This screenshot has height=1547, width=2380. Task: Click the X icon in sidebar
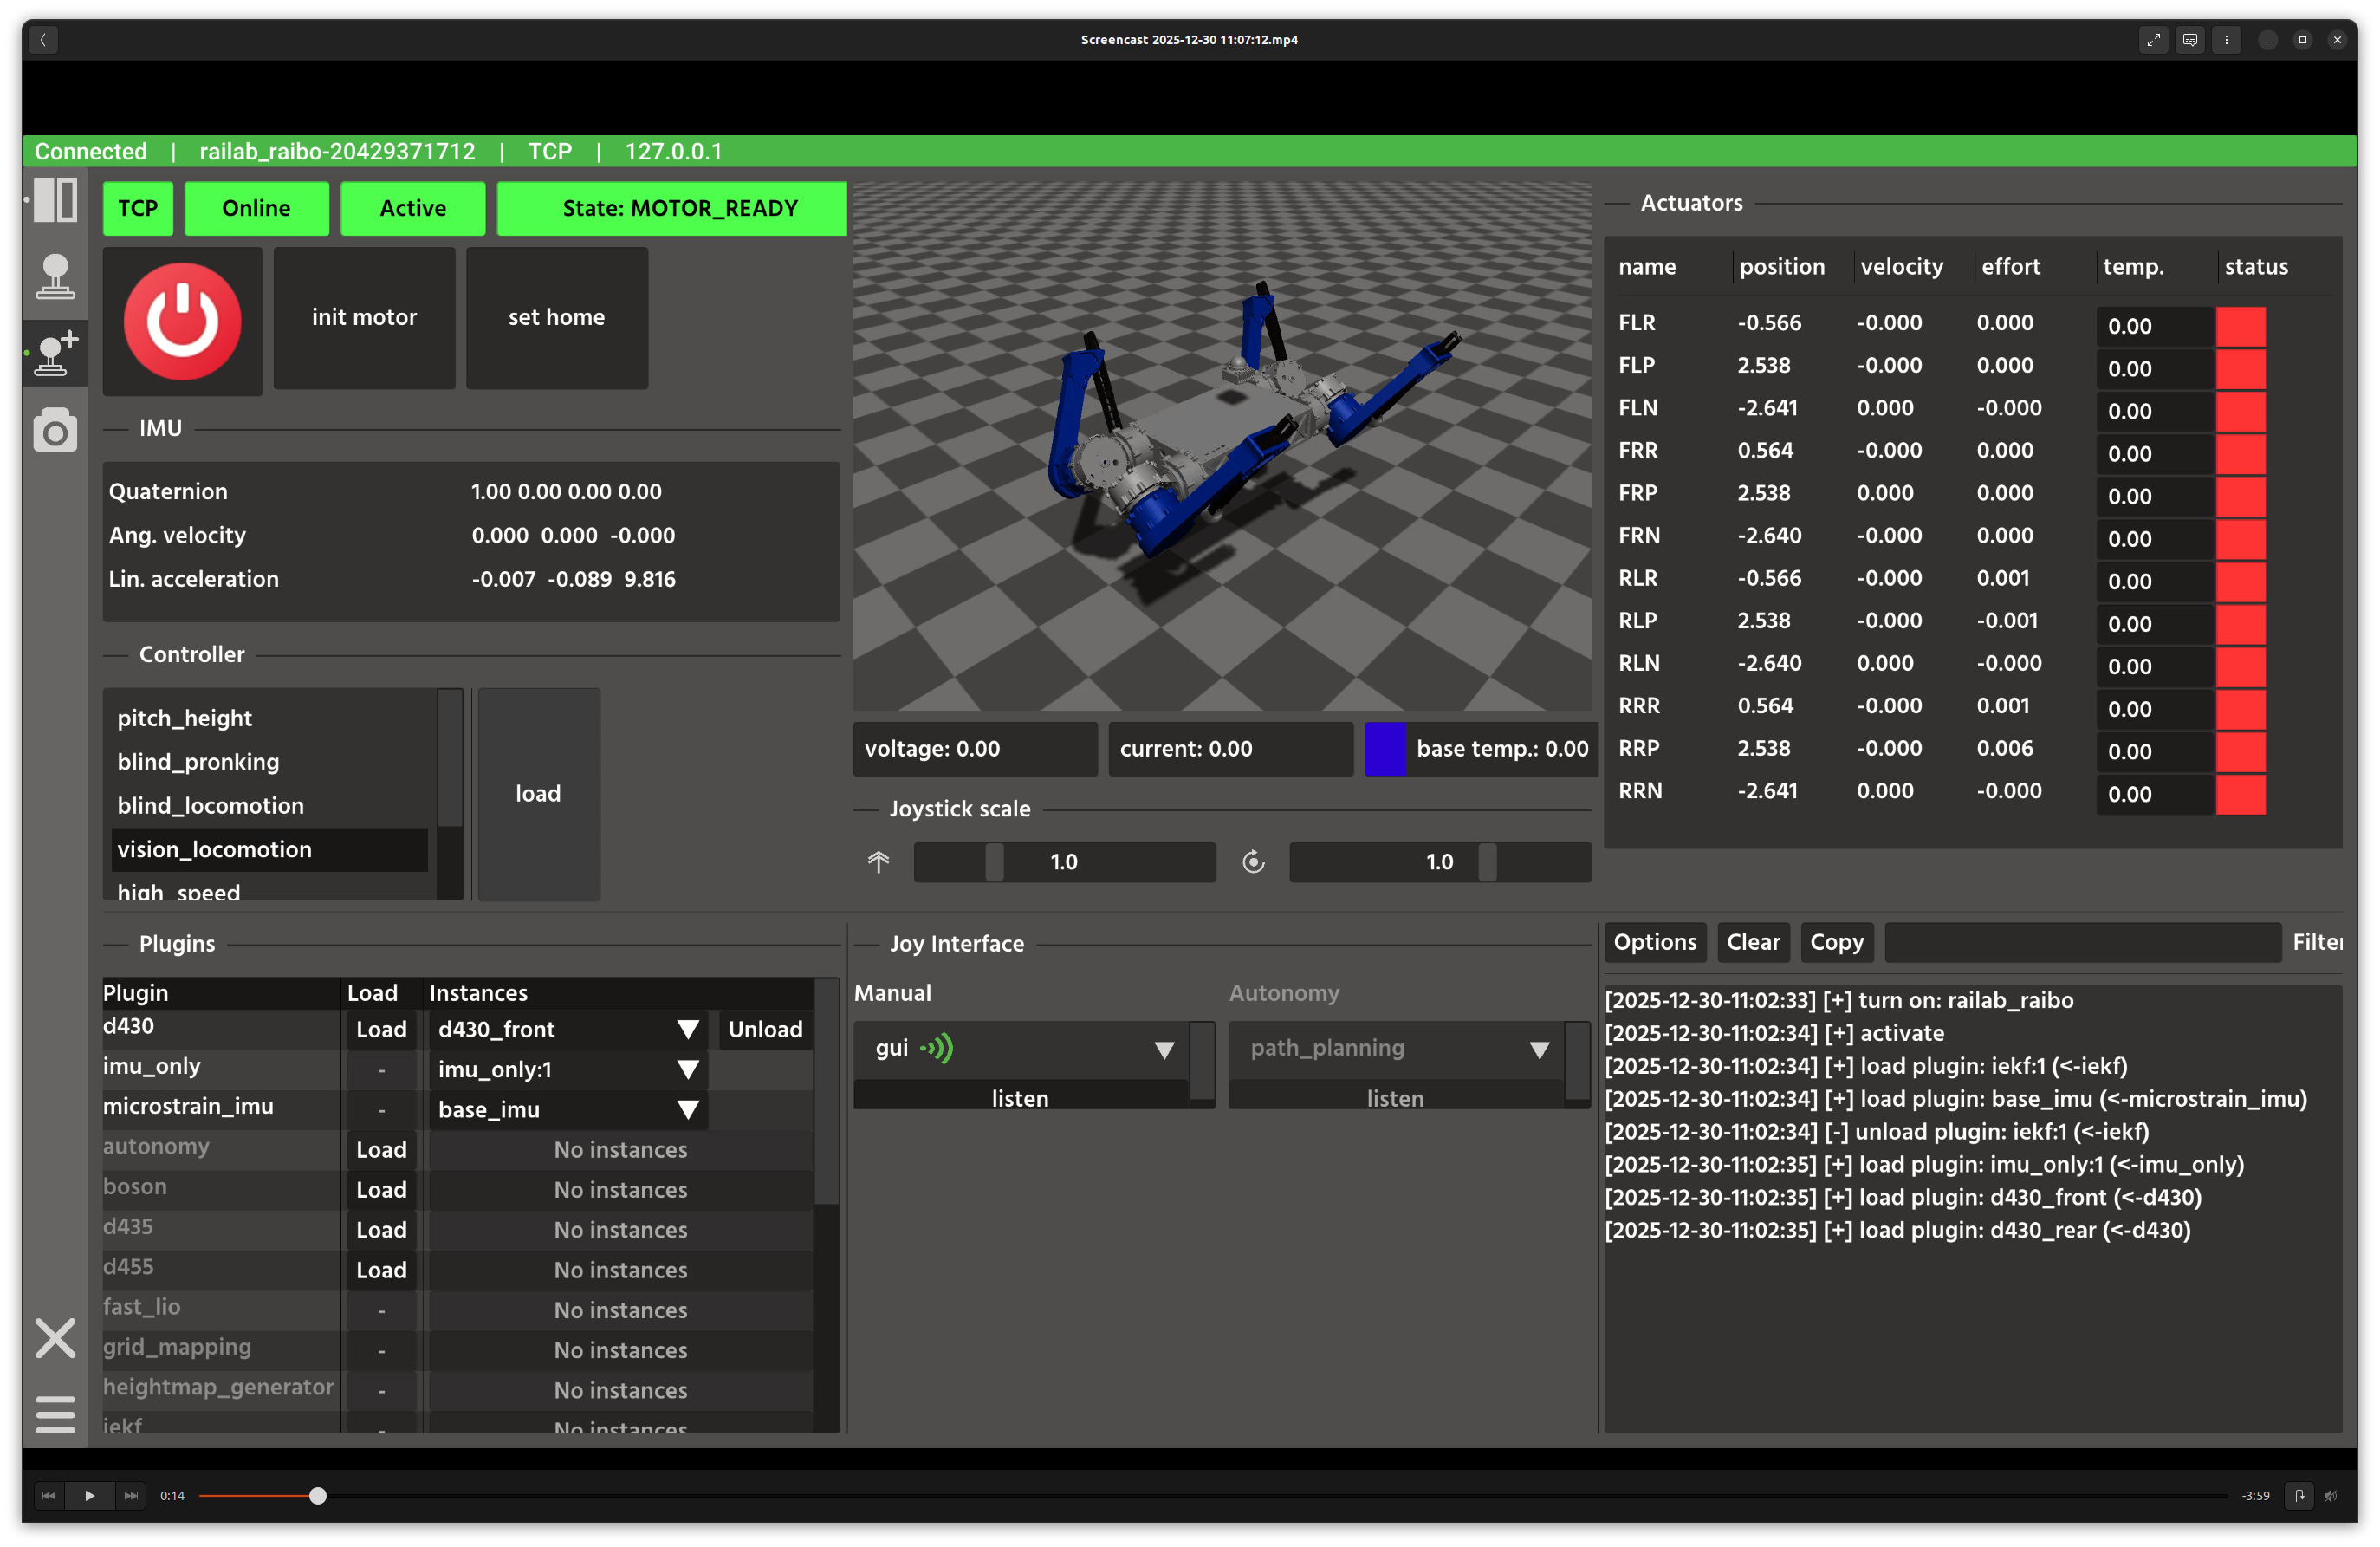pos(55,1337)
